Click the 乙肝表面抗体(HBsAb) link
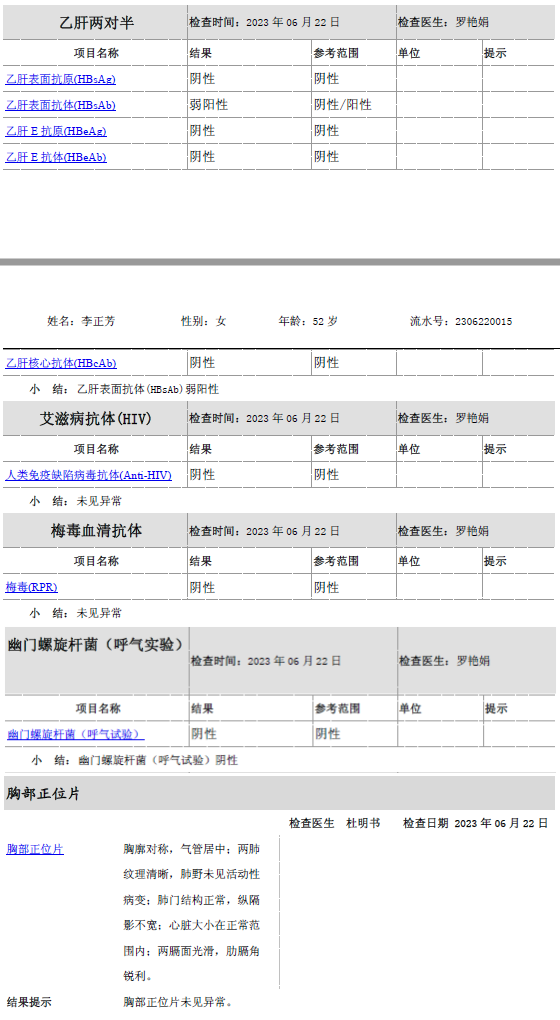 click(60, 105)
